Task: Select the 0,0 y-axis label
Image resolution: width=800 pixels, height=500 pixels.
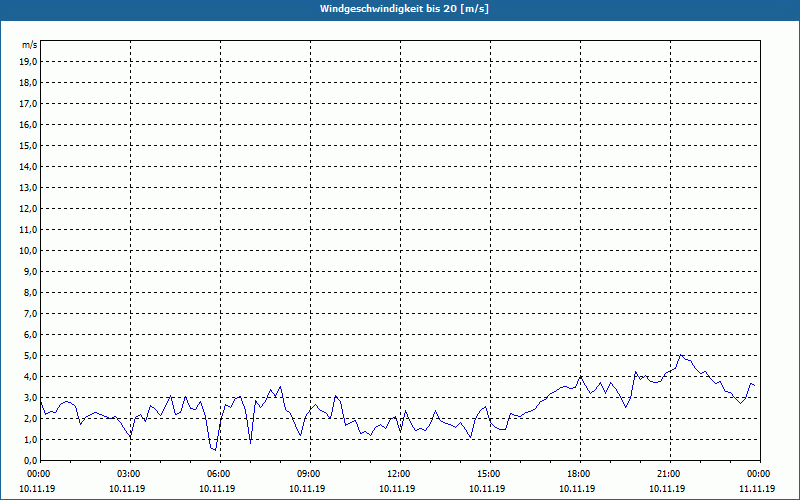Action: 31,460
